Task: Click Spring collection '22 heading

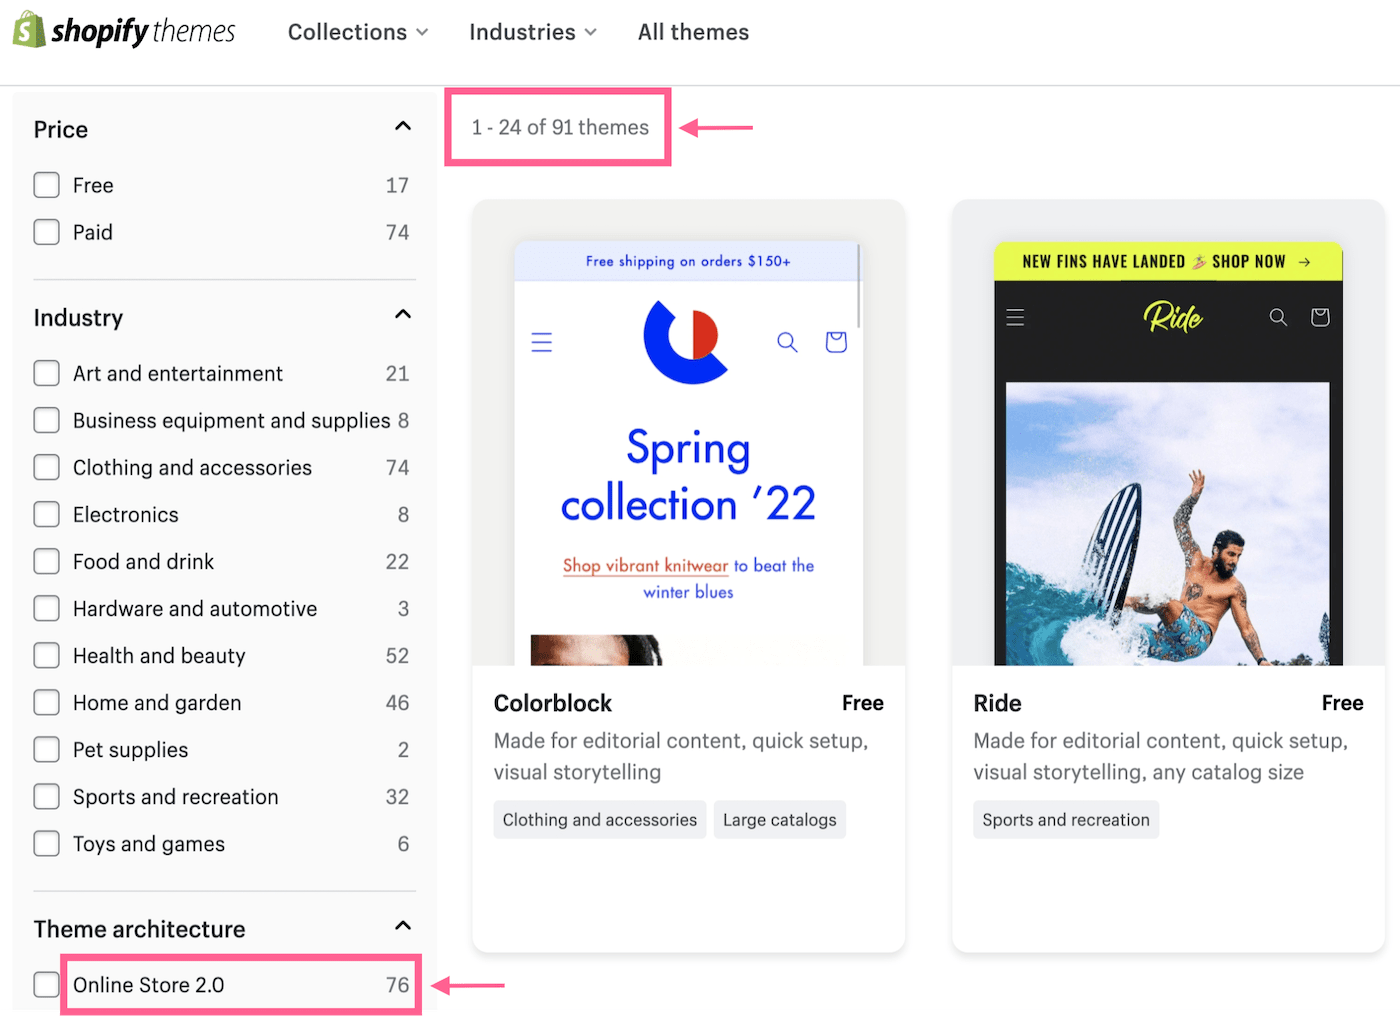Action: coord(688,476)
